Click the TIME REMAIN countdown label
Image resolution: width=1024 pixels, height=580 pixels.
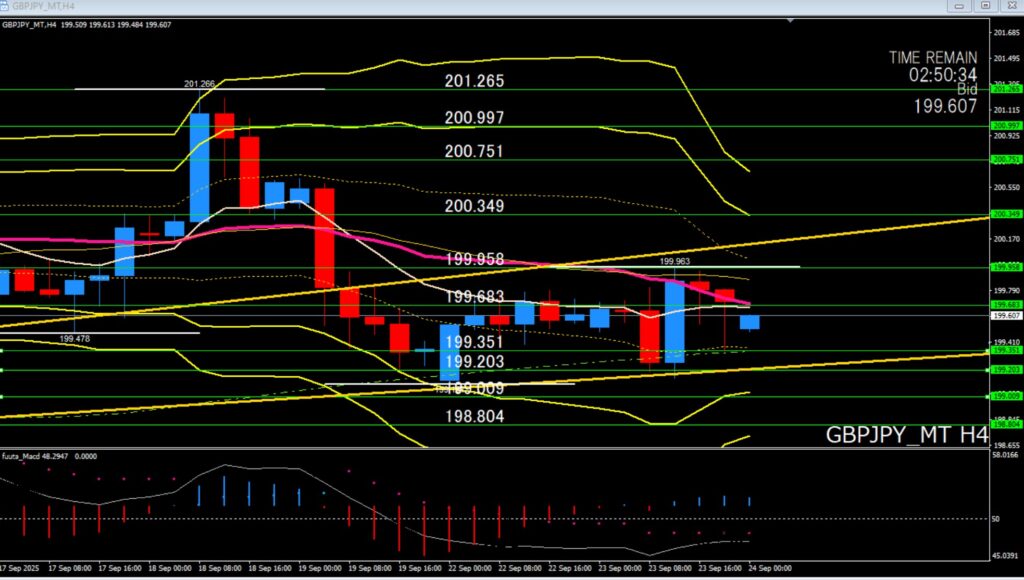pos(932,58)
